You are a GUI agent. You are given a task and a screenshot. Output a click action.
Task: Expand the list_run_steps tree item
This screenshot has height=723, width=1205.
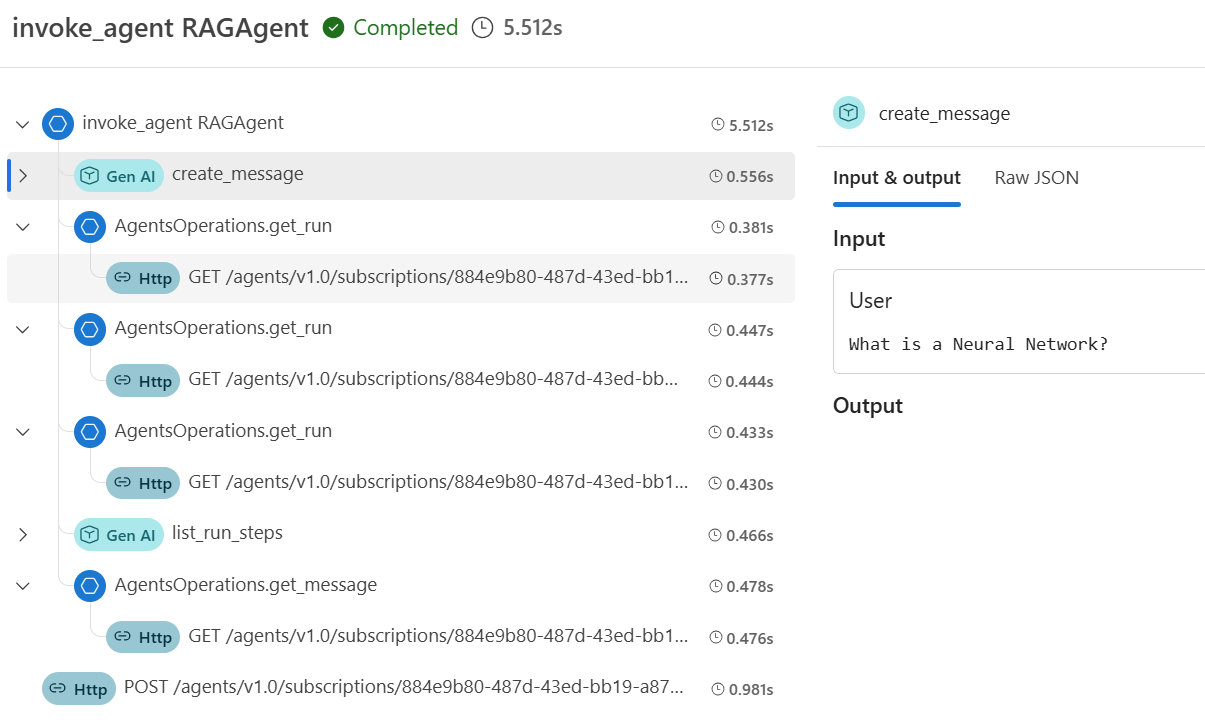coord(23,534)
